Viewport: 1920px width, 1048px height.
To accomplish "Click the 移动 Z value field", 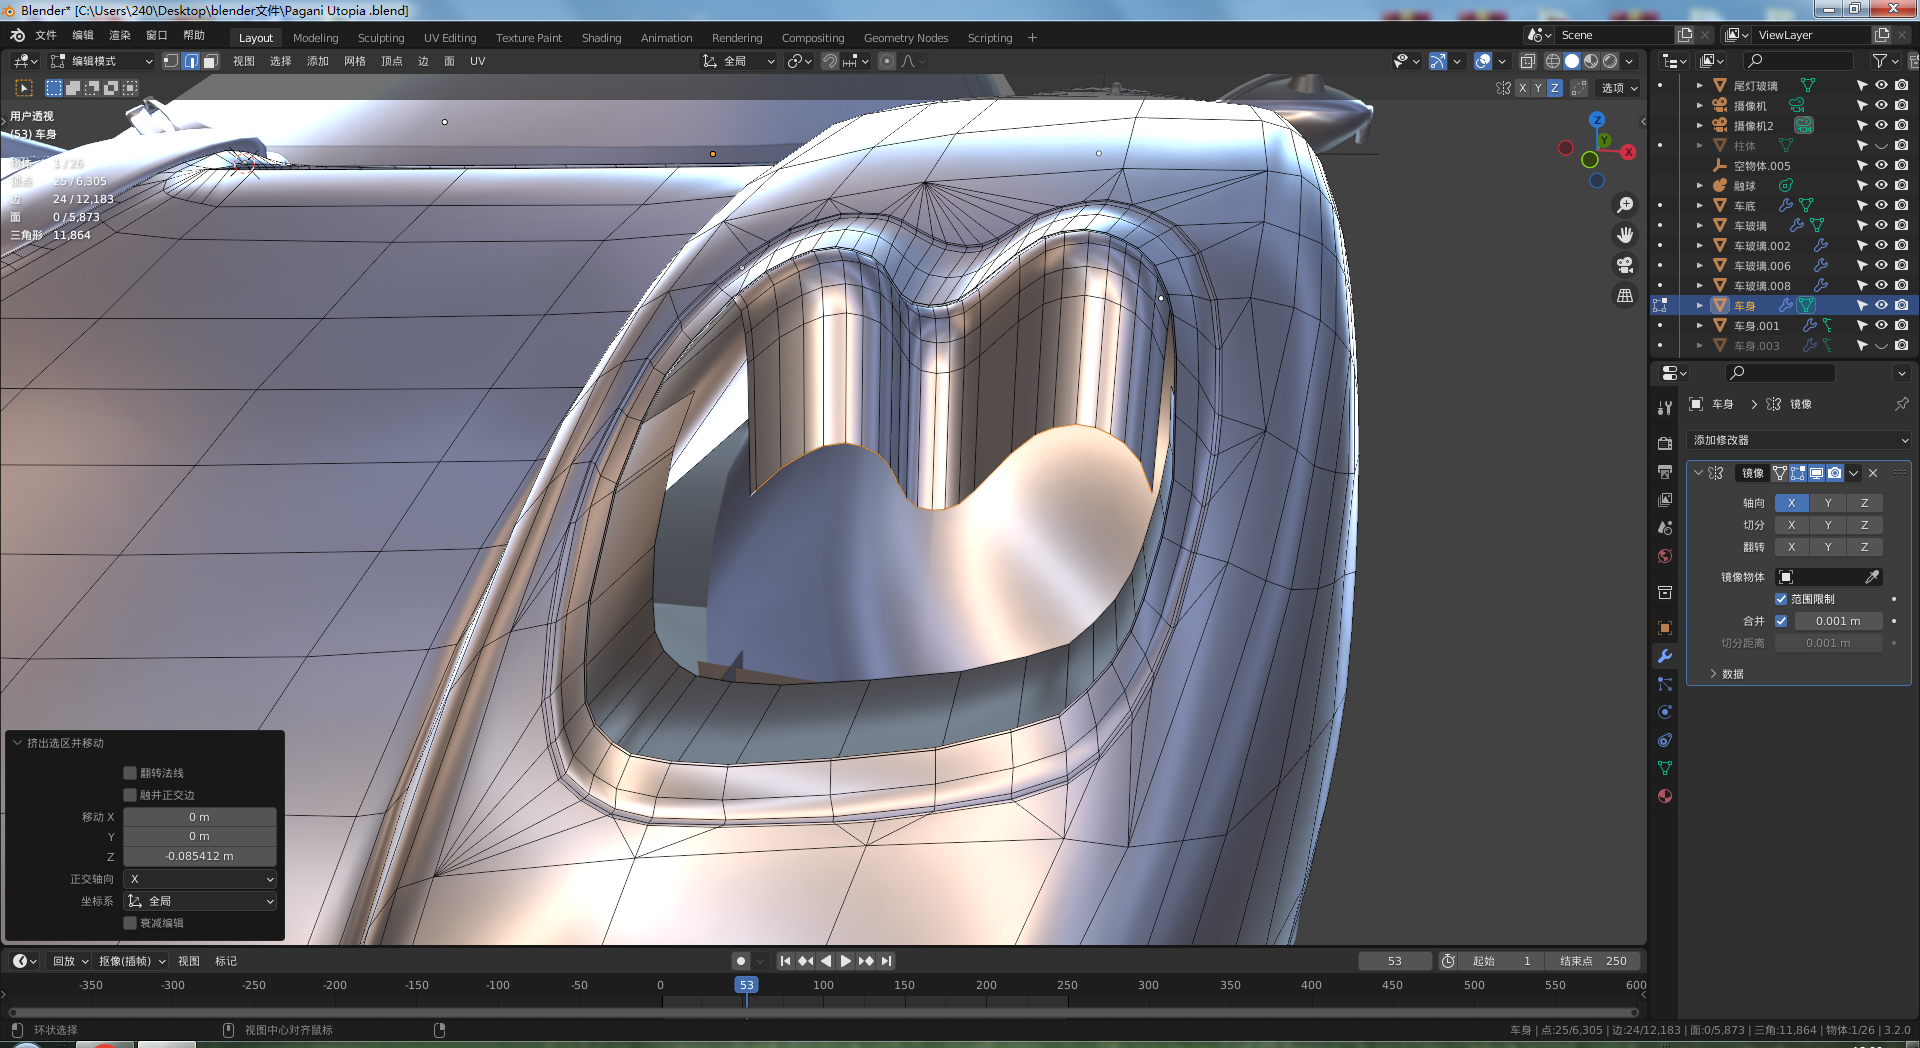I will point(199,856).
